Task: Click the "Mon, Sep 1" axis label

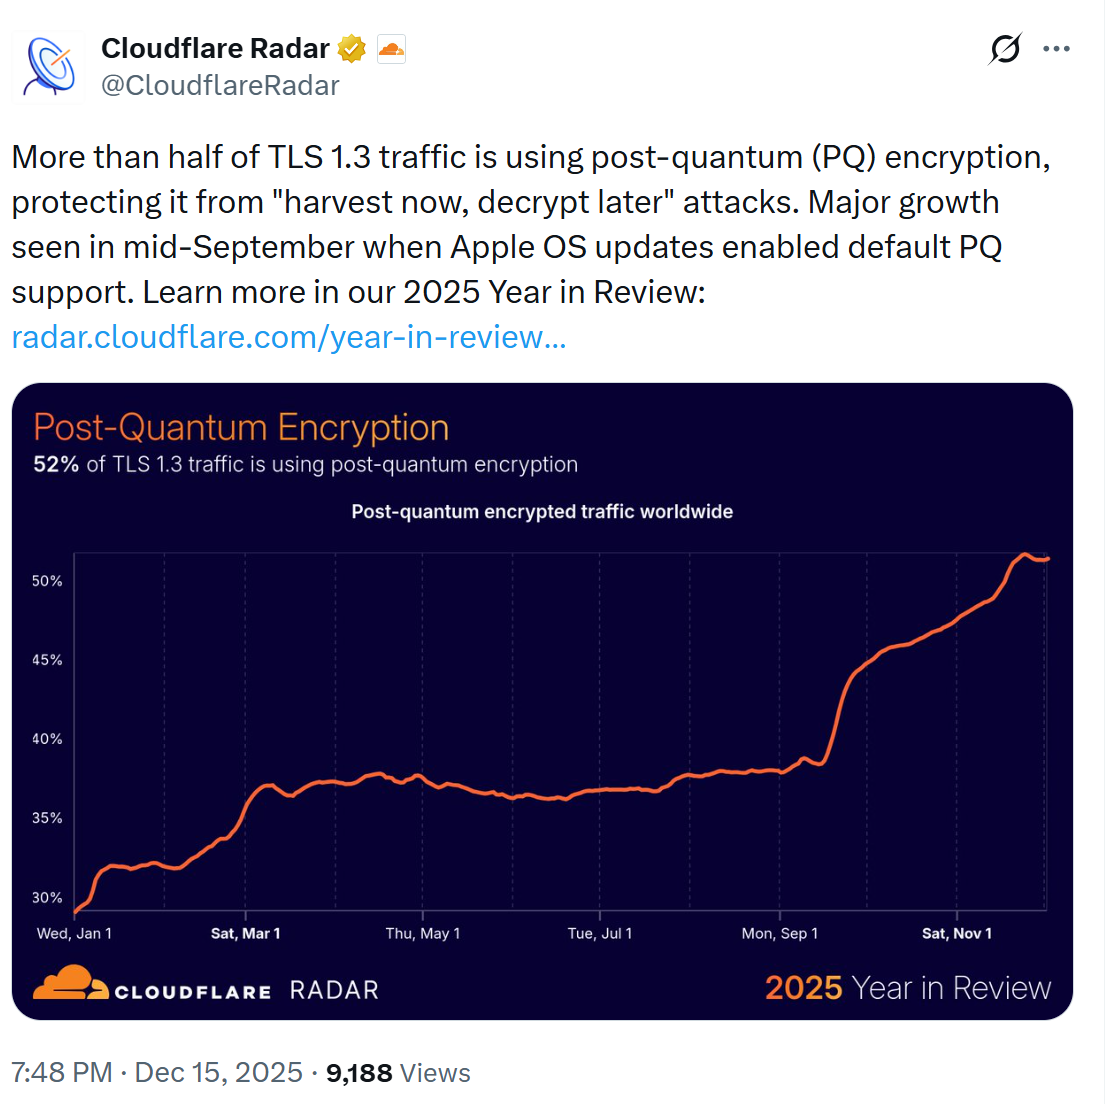Action: point(779,934)
